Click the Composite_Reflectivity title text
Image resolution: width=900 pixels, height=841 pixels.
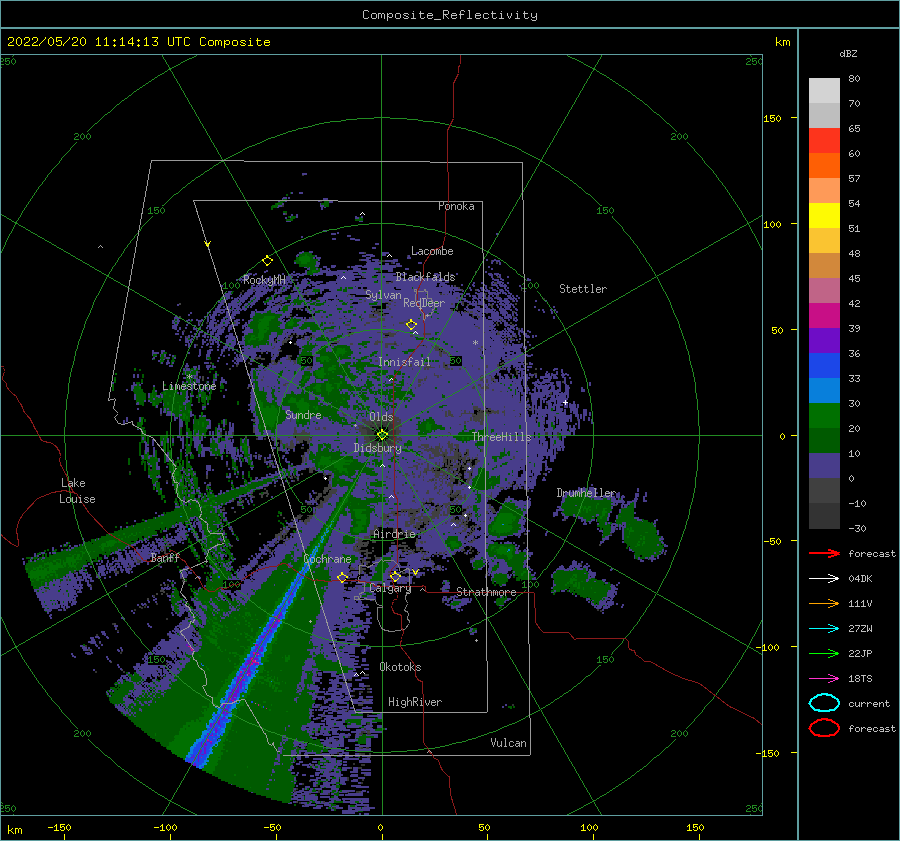pyautogui.click(x=450, y=15)
